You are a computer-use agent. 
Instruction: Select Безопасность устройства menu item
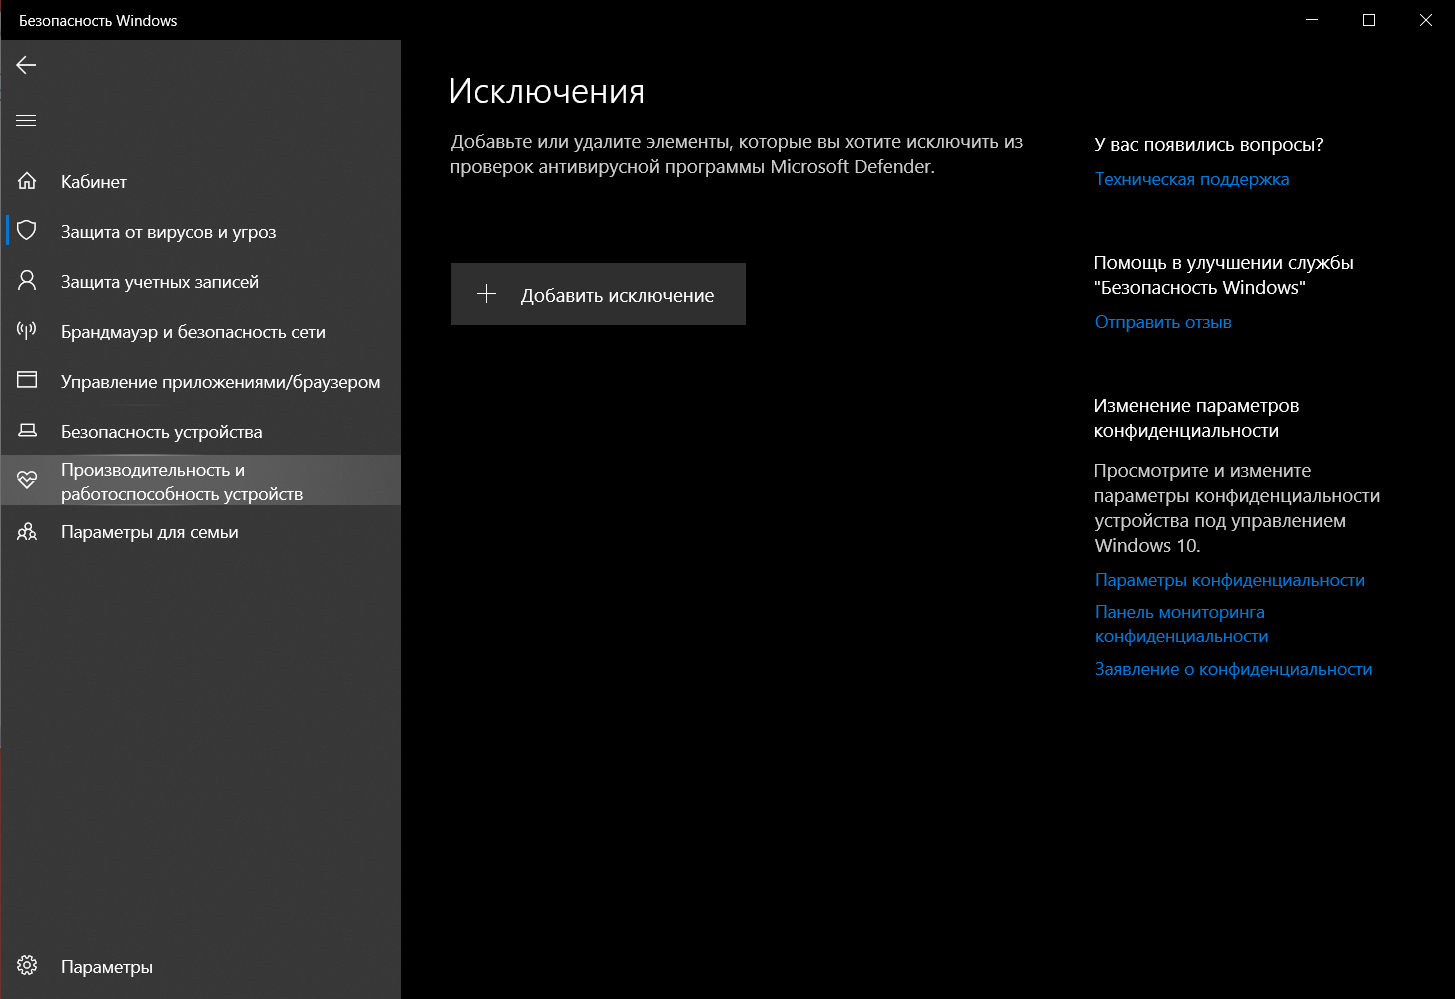click(200, 431)
